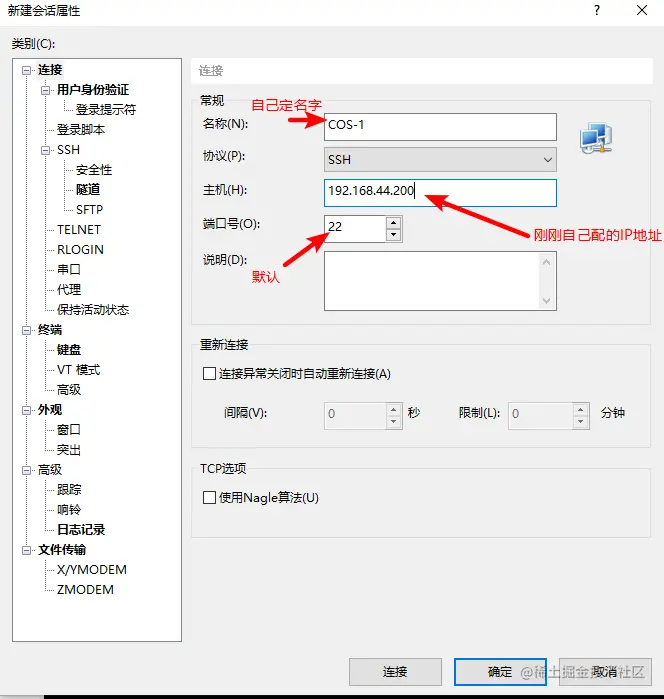Select VT 模式 tree item
This screenshot has width=664, height=699.
[x=78, y=370]
